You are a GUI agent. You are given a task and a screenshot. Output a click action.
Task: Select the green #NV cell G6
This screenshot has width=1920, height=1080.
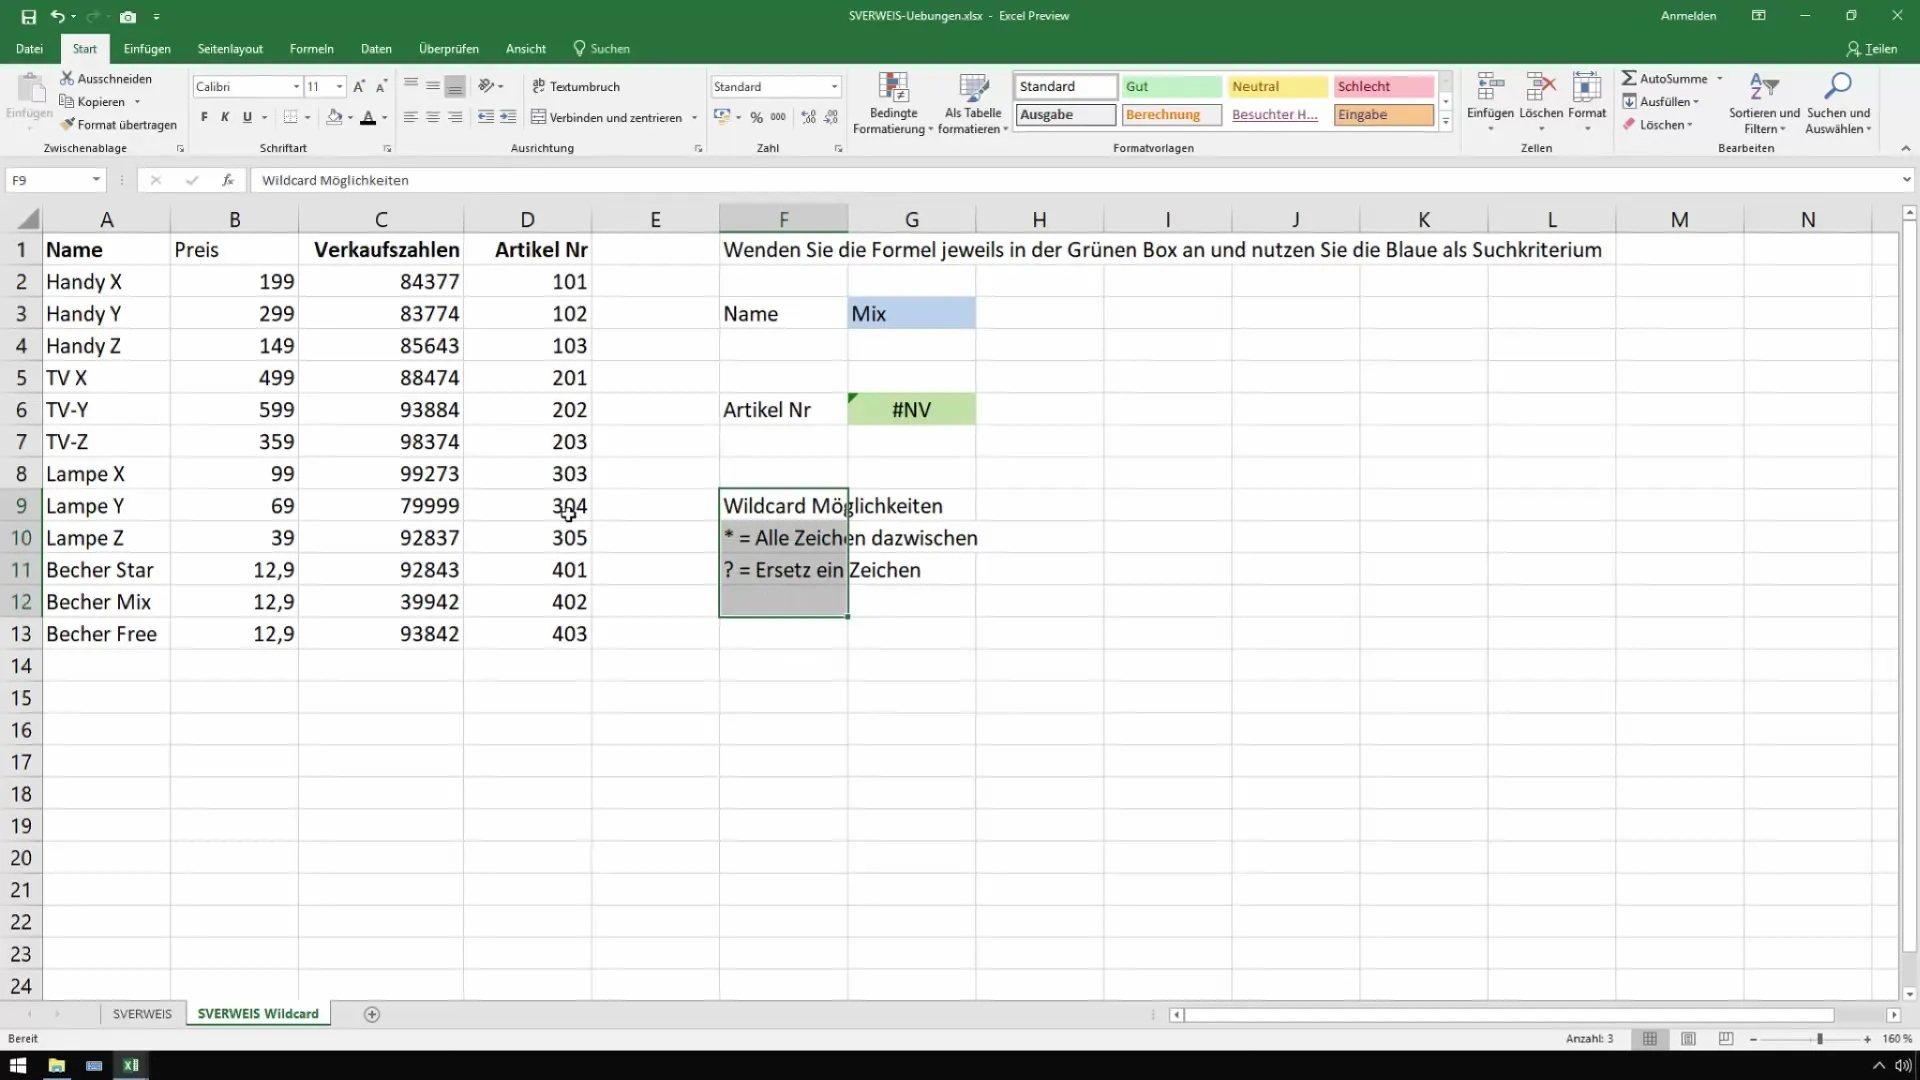(x=911, y=409)
